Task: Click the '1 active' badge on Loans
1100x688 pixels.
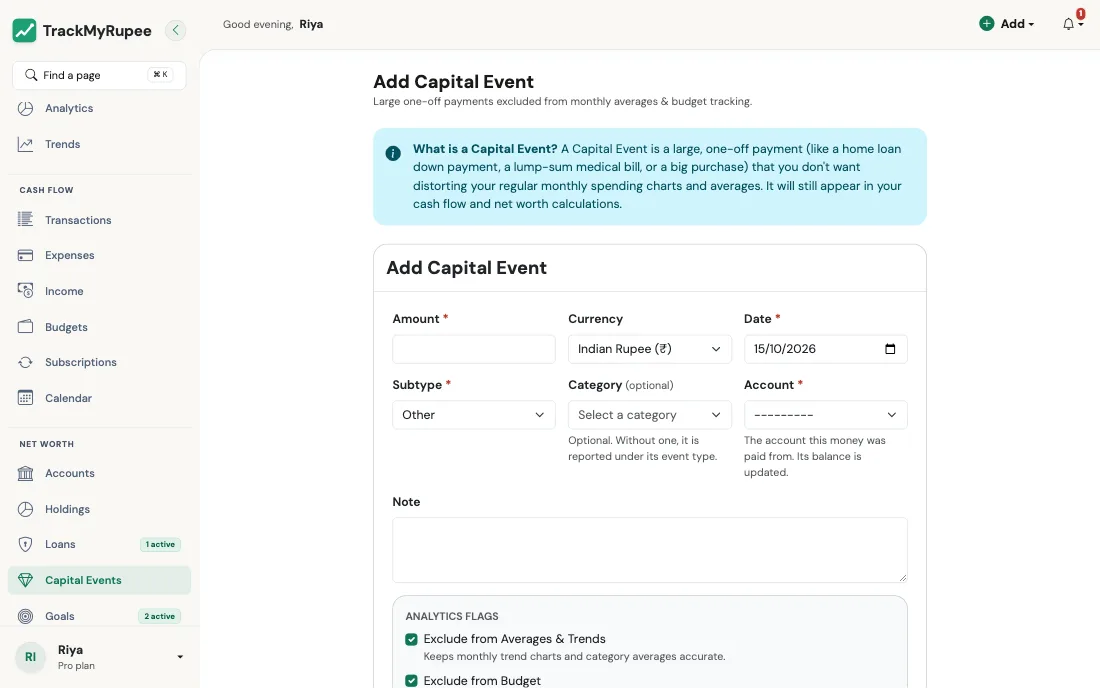Action: pyautogui.click(x=160, y=544)
